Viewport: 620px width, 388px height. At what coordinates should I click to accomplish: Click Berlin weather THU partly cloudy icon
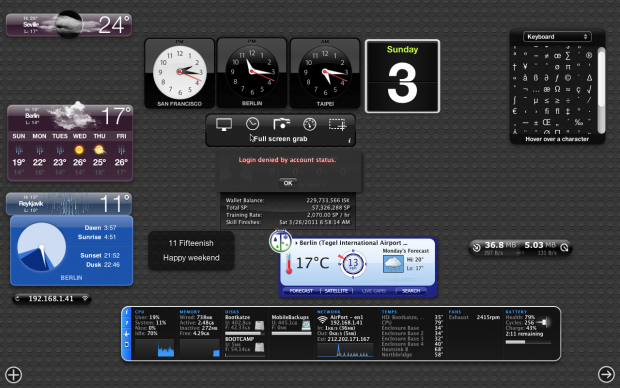[99, 150]
